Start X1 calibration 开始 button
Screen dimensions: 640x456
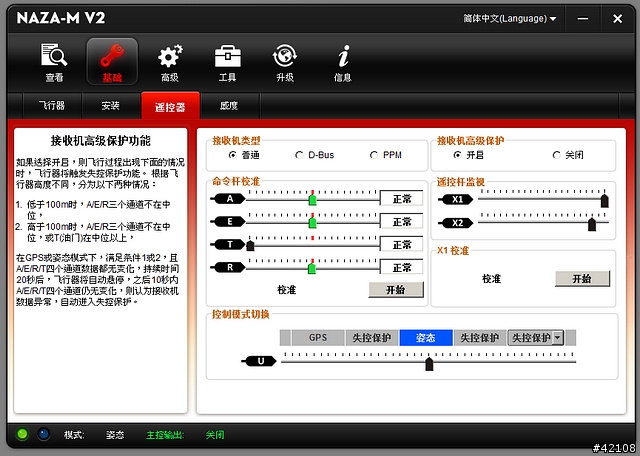coord(582,279)
